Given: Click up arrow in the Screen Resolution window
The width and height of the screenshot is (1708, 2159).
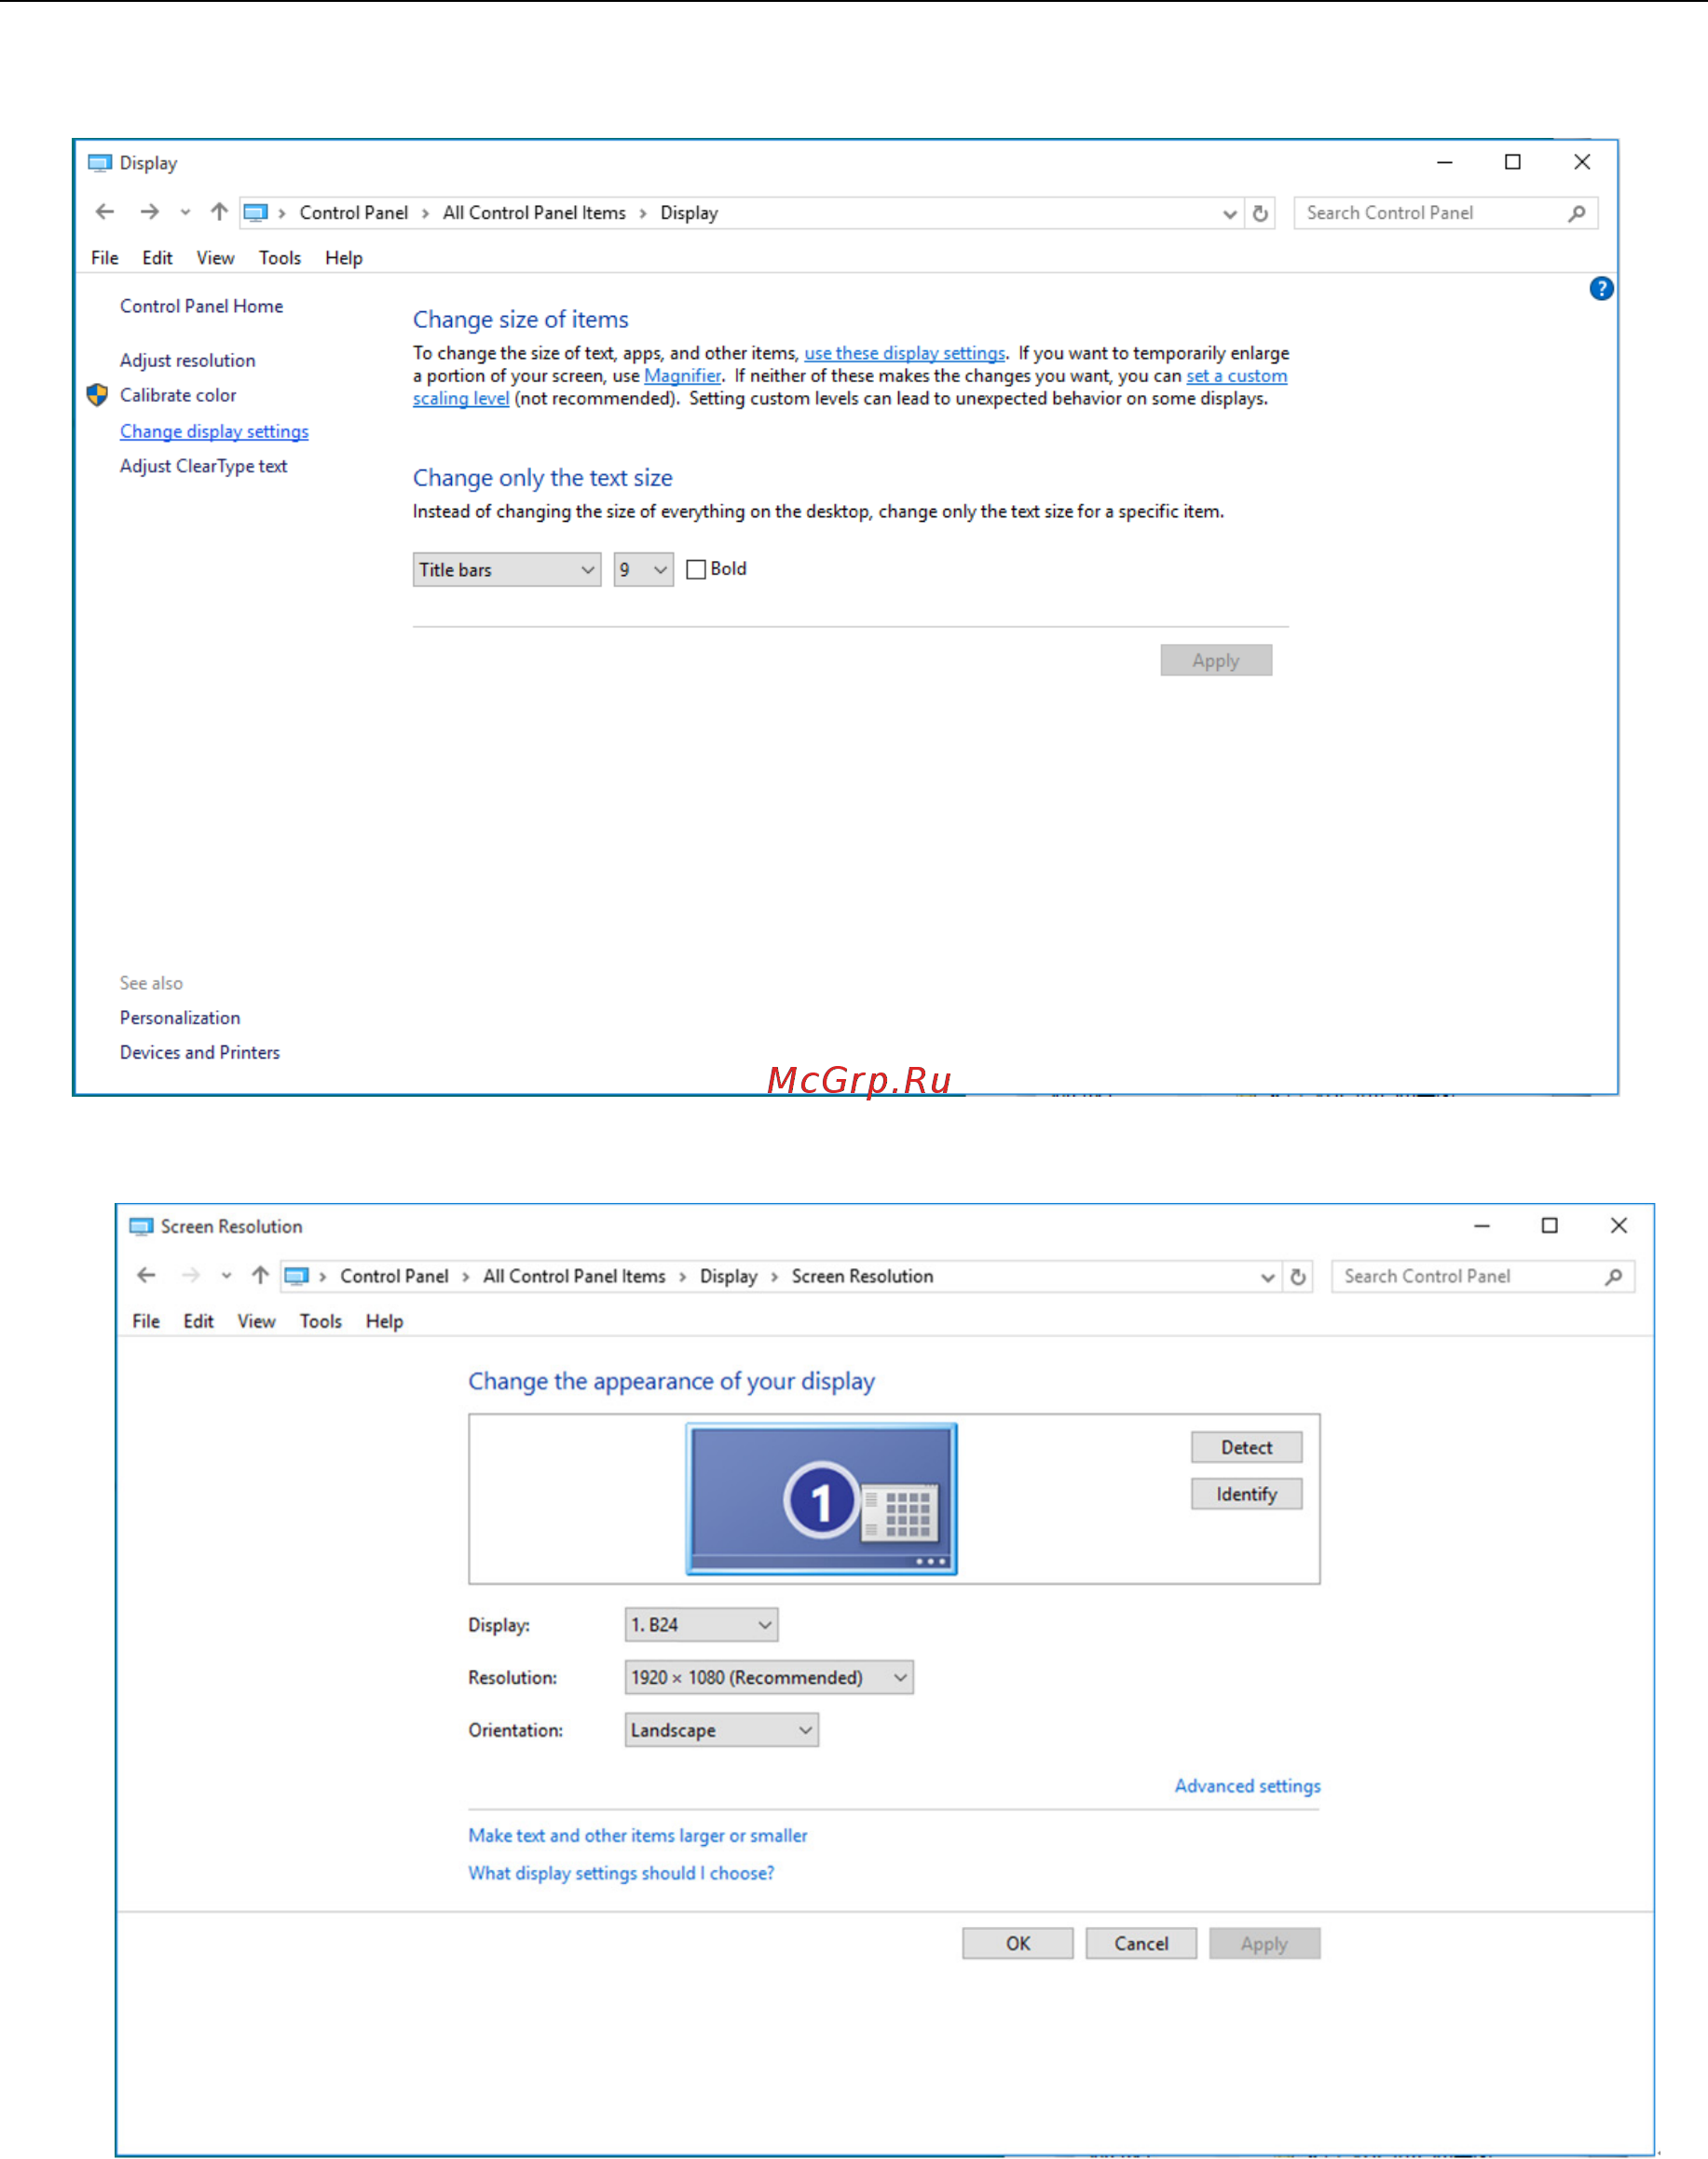Looking at the screenshot, I should [x=260, y=1275].
